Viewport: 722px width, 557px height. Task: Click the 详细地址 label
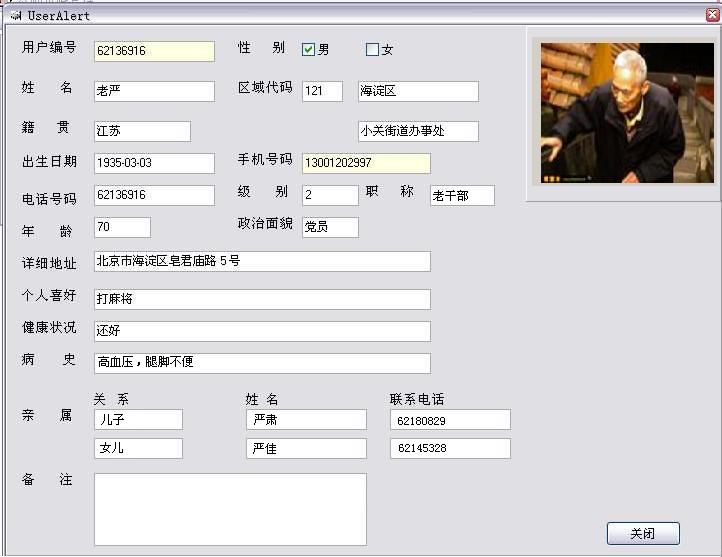pyautogui.click(x=49, y=263)
